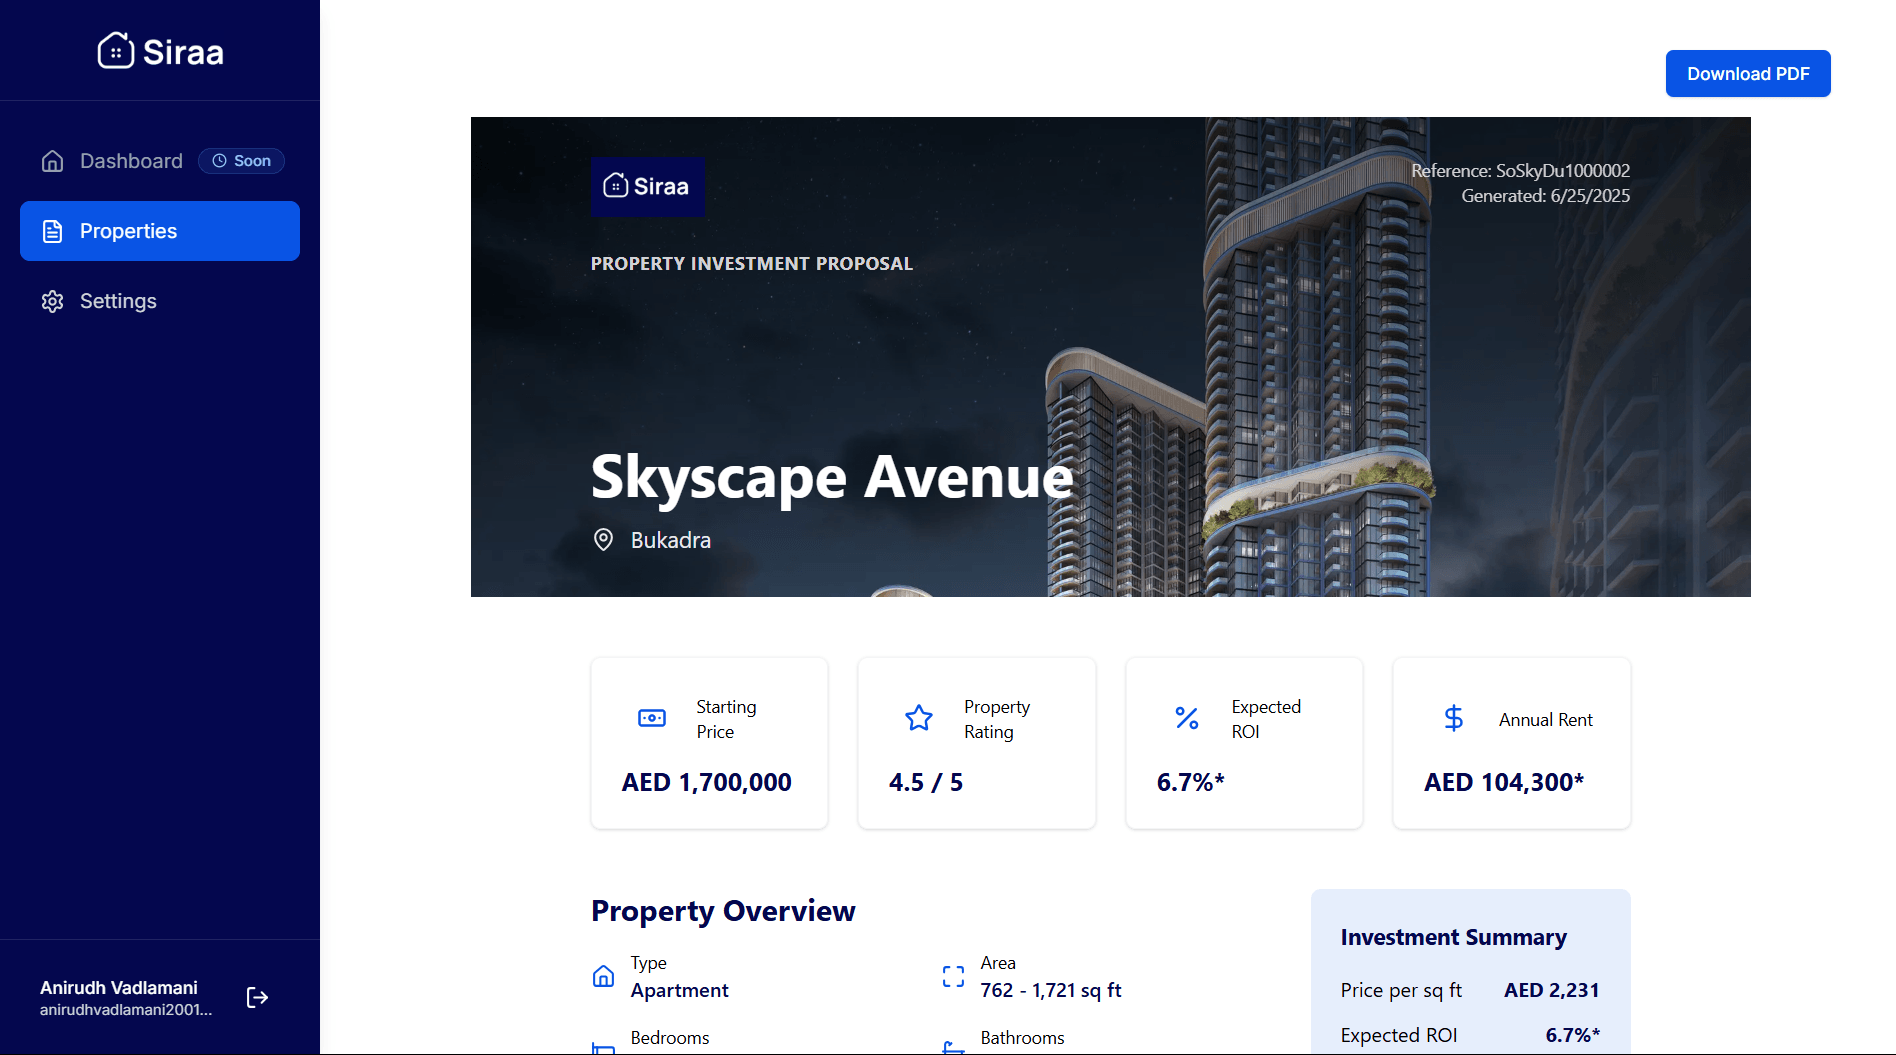
Task: Click the Bathrooms bath icon
Action: [x=952, y=1046]
